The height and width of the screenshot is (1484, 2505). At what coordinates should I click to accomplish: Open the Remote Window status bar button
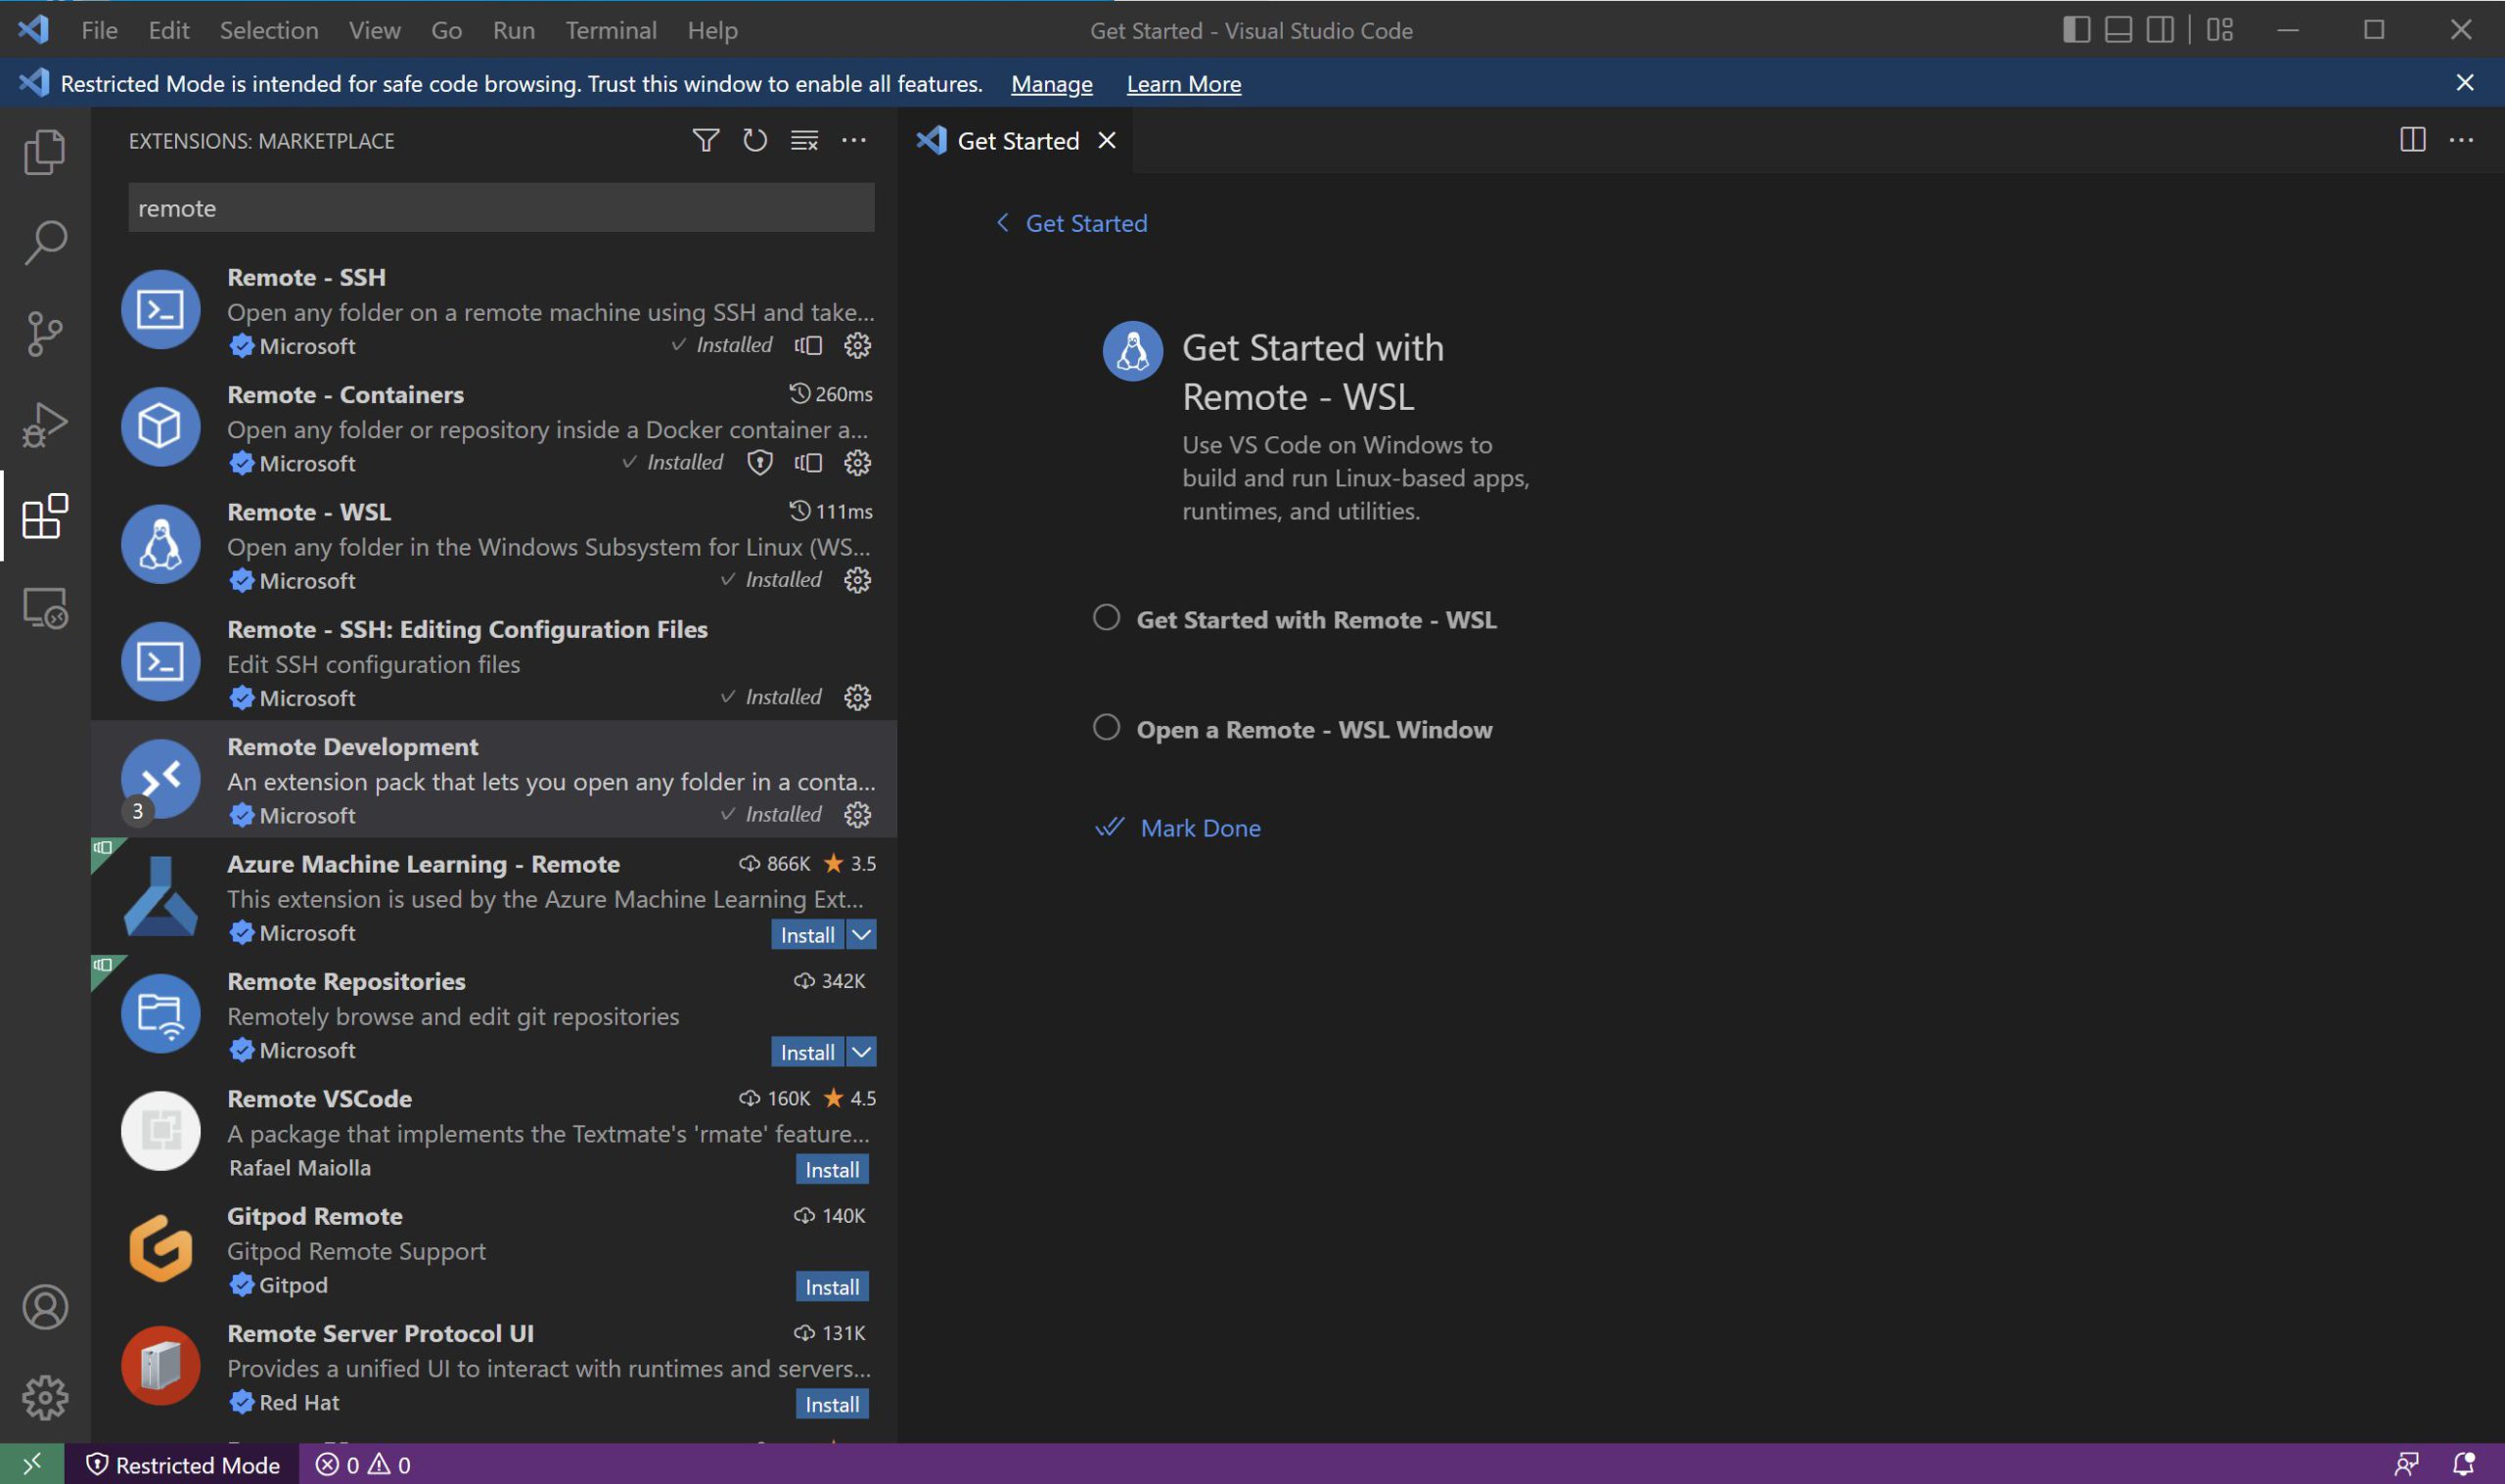[x=31, y=1464]
